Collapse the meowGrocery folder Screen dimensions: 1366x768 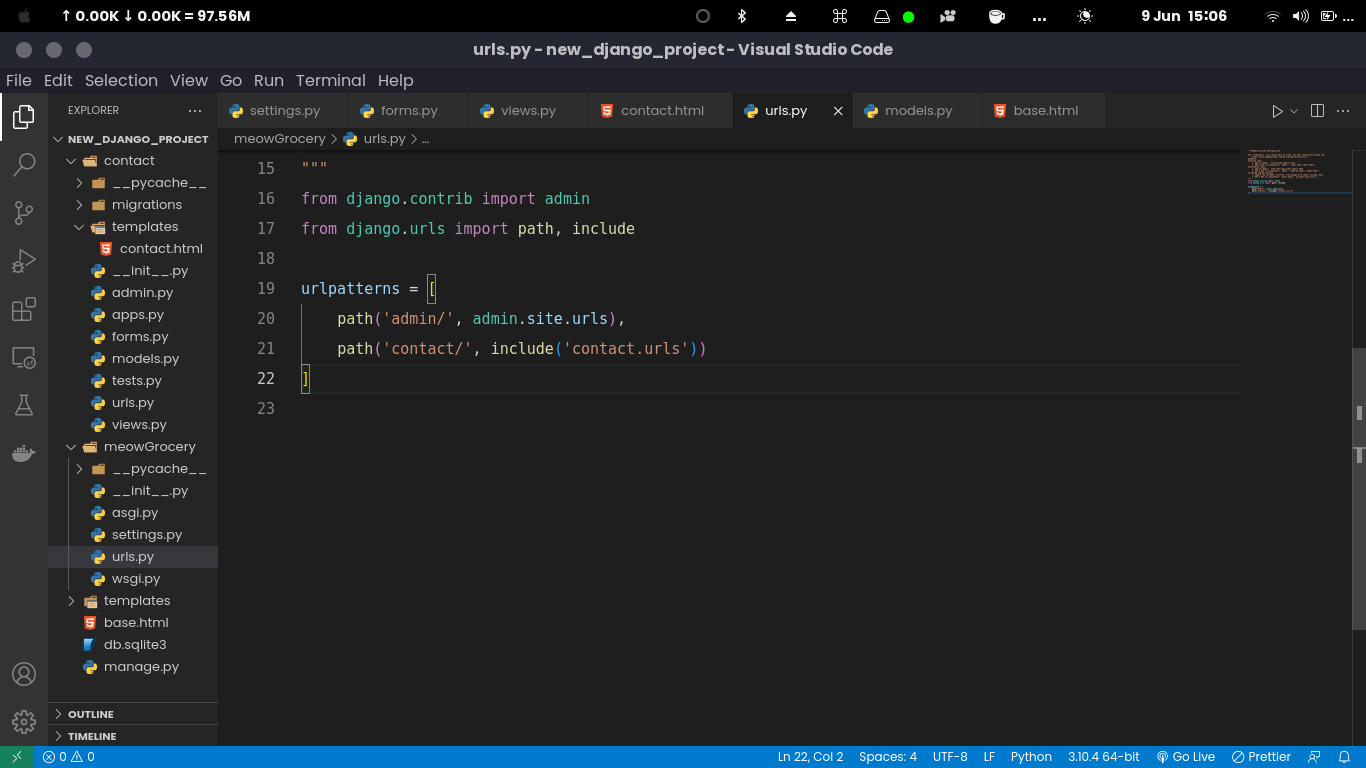(x=133, y=447)
